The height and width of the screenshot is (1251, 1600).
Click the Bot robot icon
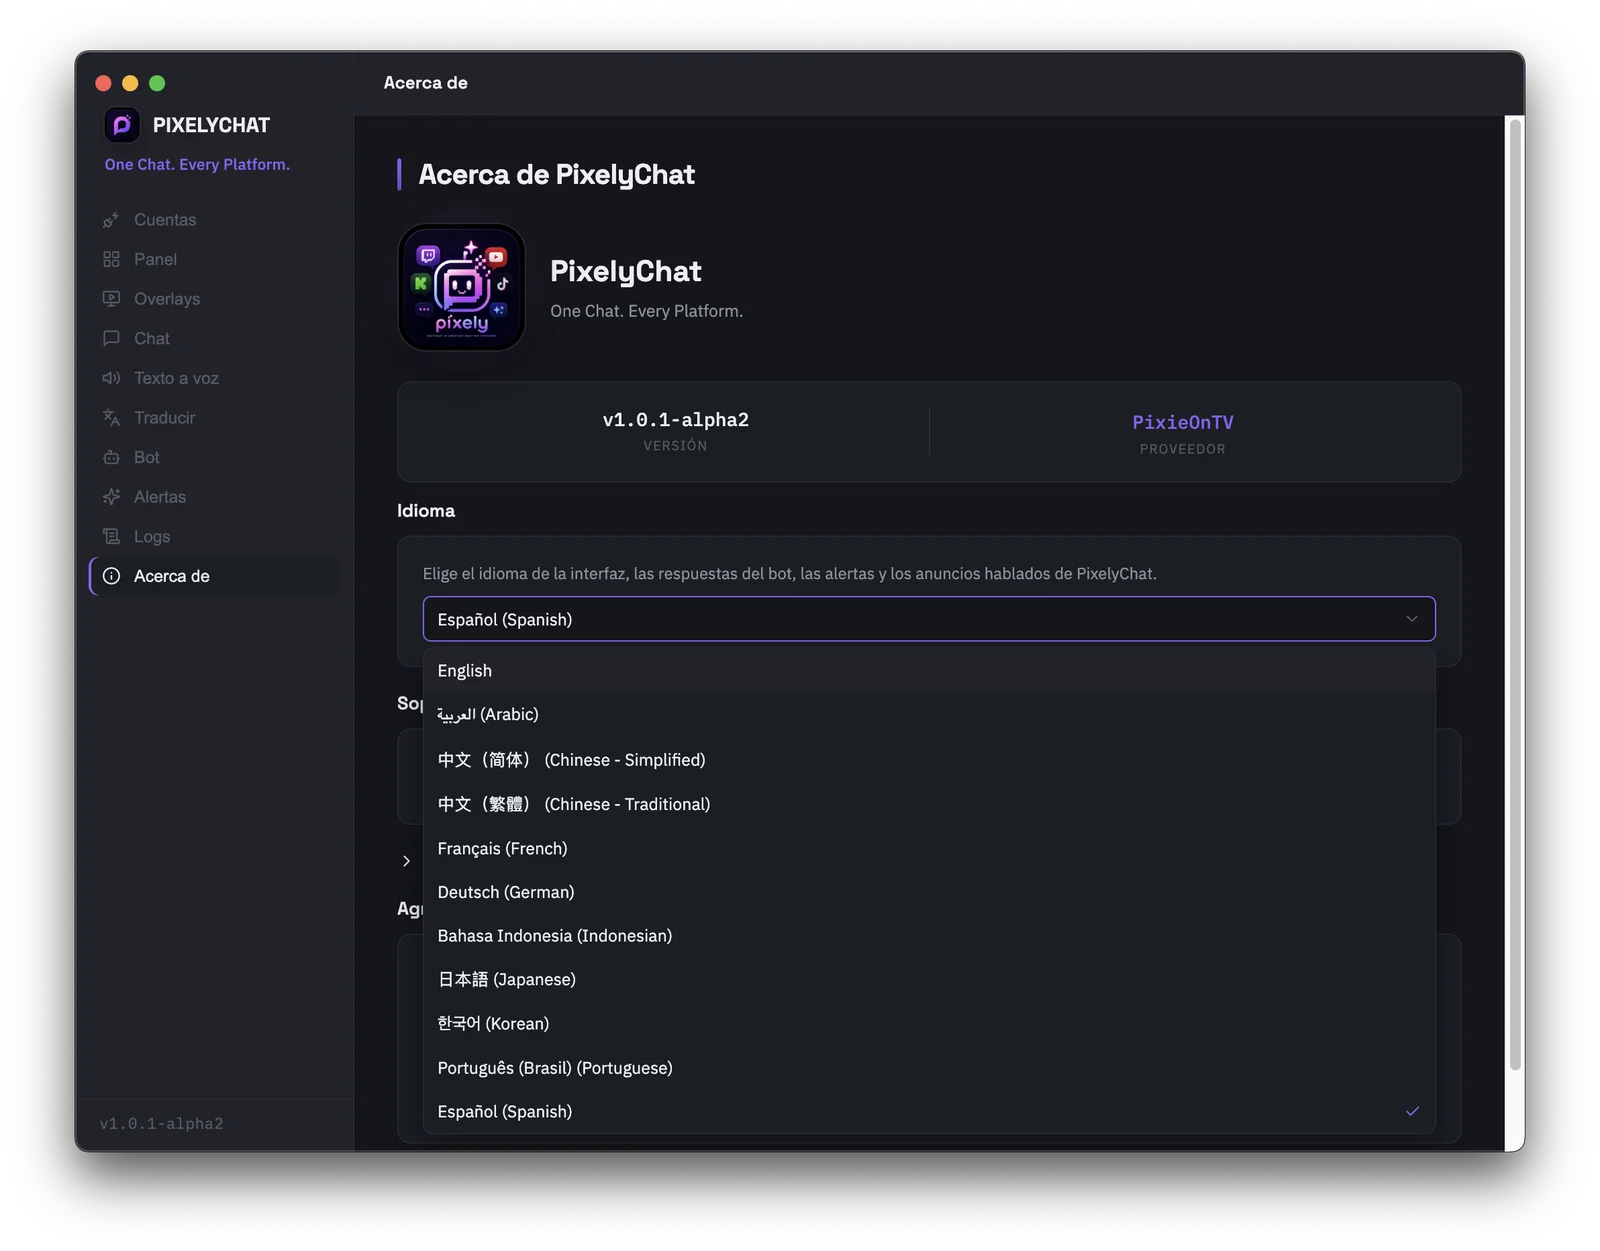[111, 457]
